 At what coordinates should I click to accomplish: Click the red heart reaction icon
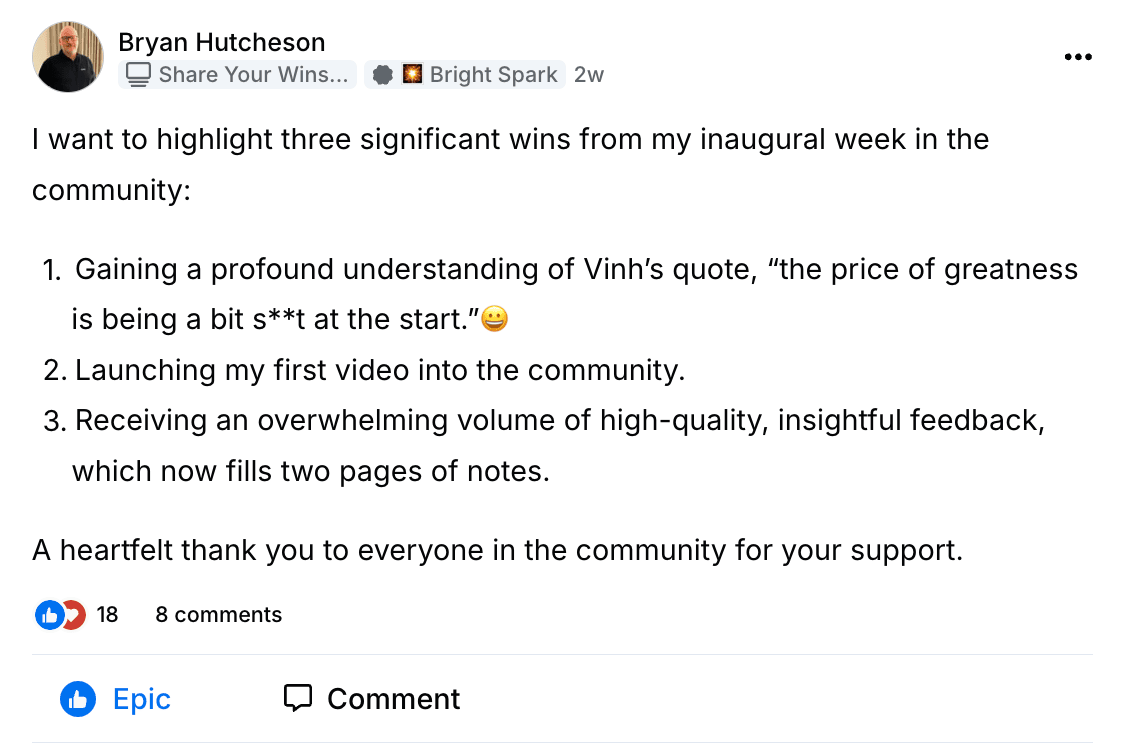[73, 614]
